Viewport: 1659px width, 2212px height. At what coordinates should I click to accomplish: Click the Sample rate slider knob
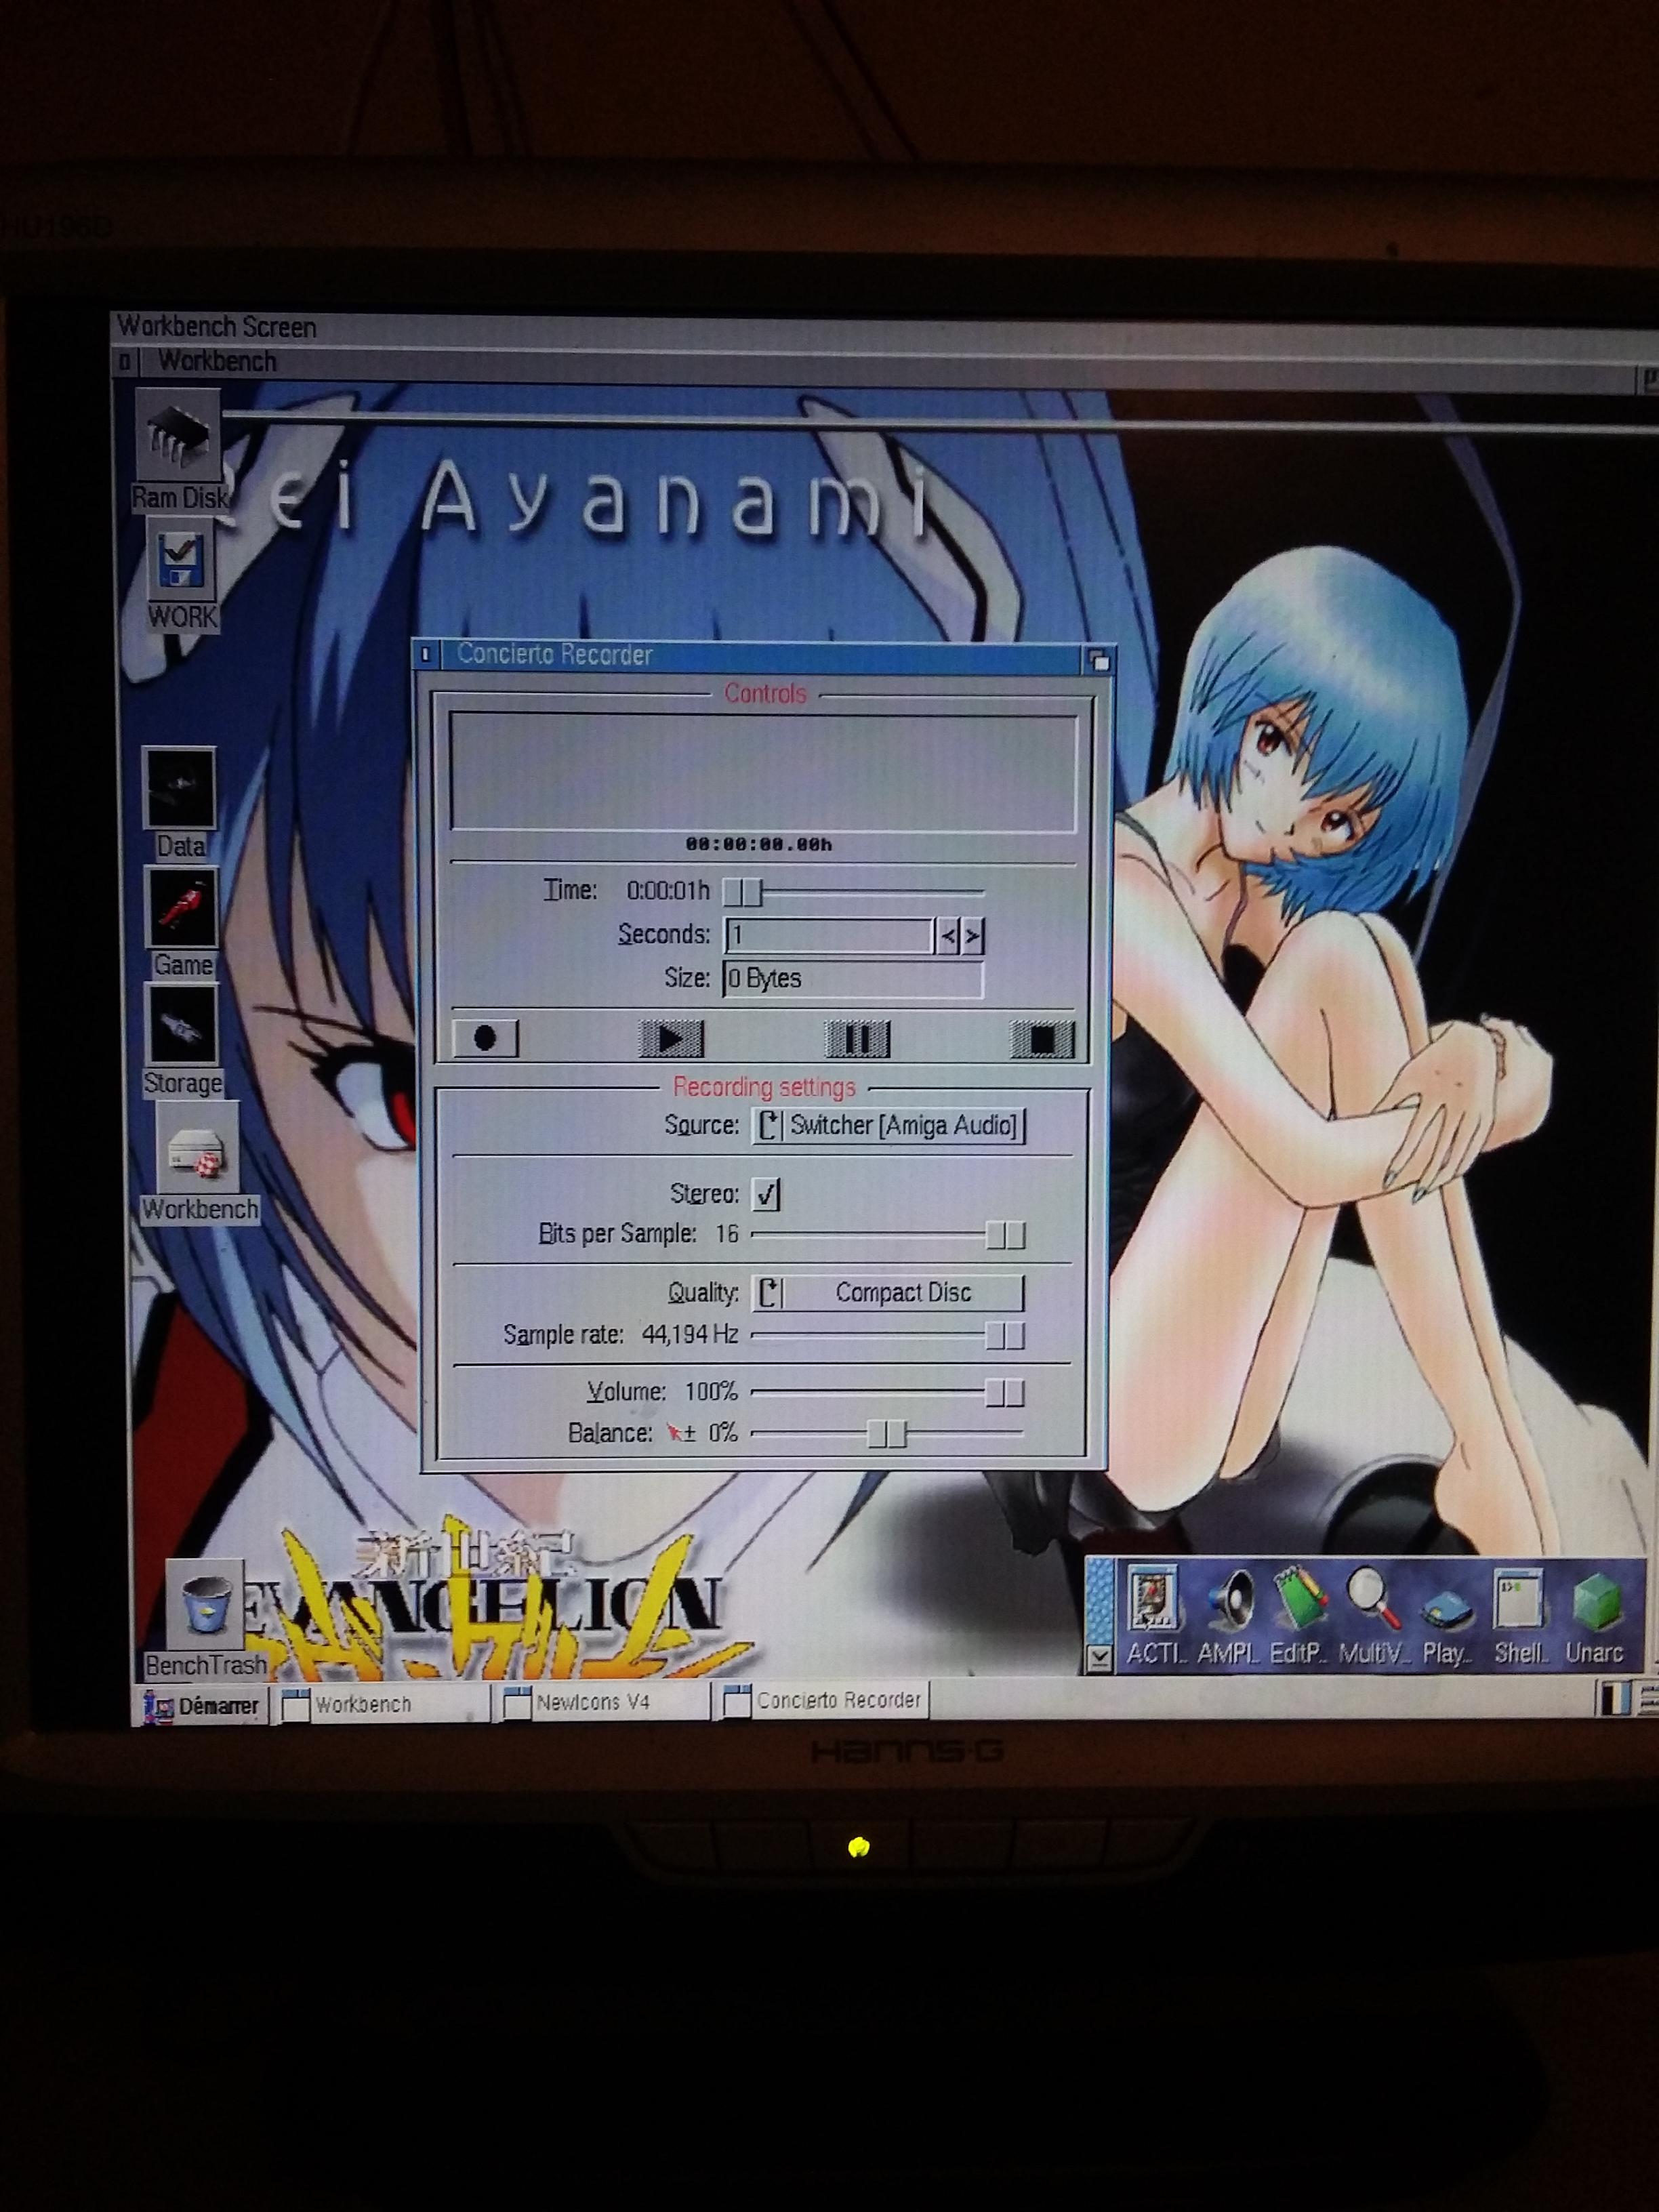[1005, 1335]
